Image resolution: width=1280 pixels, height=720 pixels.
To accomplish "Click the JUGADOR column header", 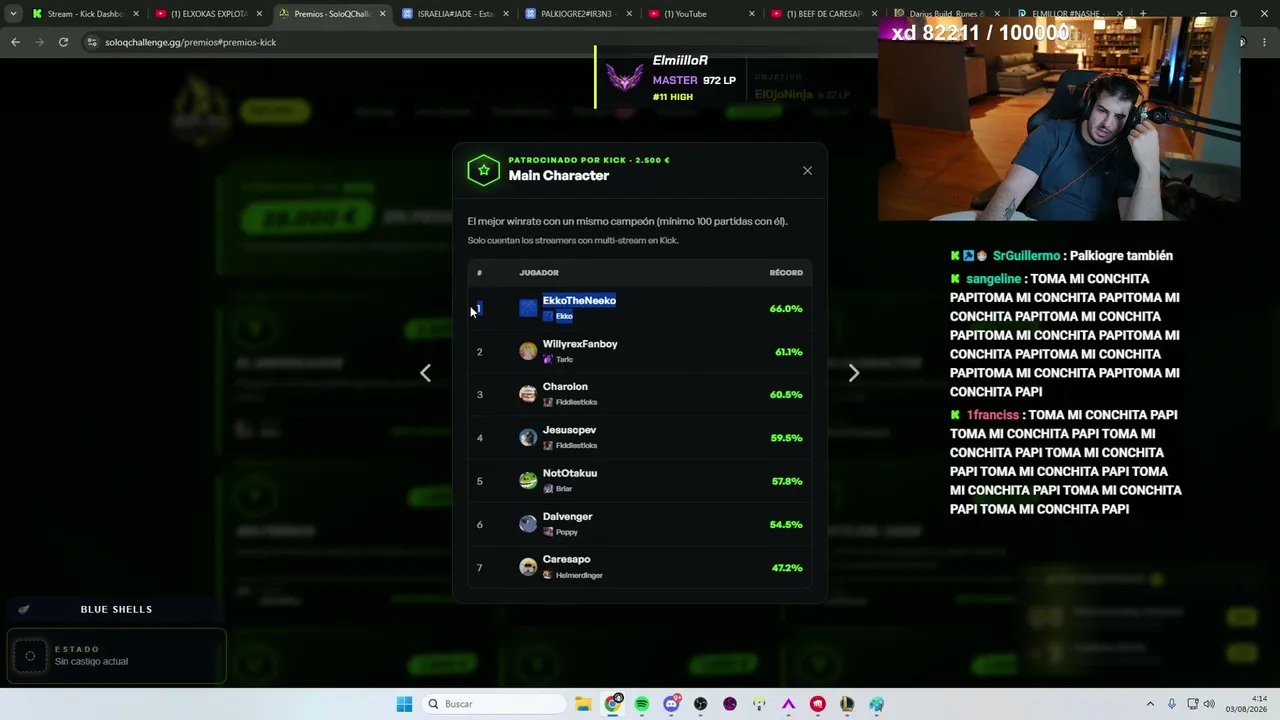I will point(539,273).
